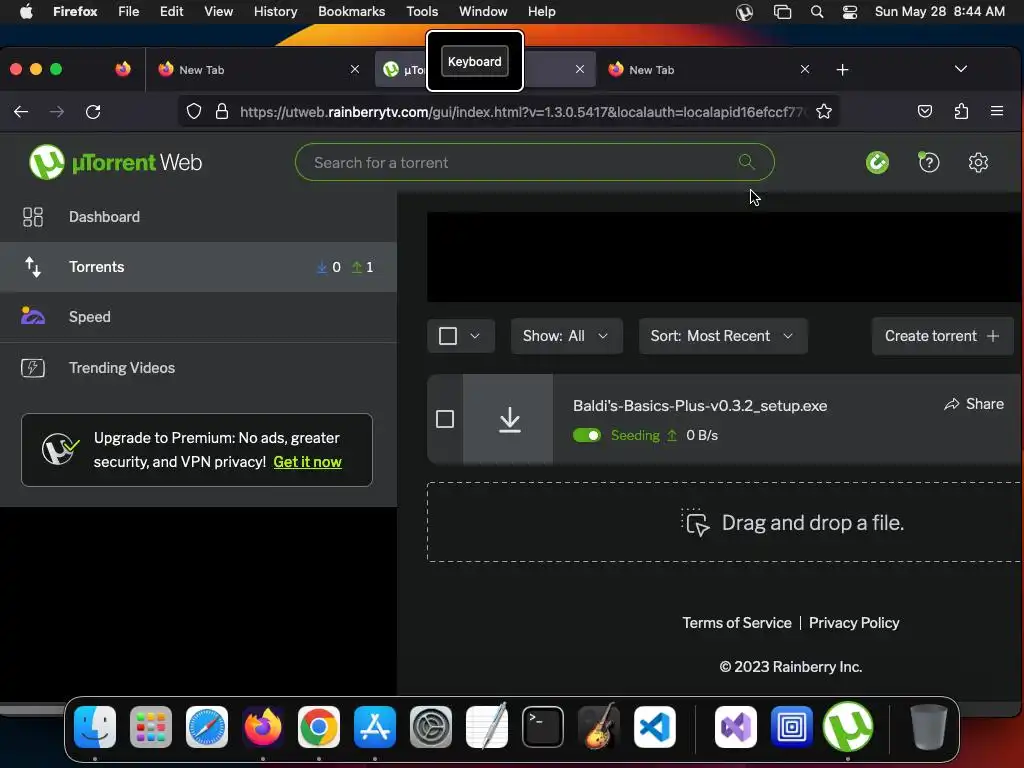Click the Create torrent button
This screenshot has width=1024, height=768.
(x=942, y=336)
